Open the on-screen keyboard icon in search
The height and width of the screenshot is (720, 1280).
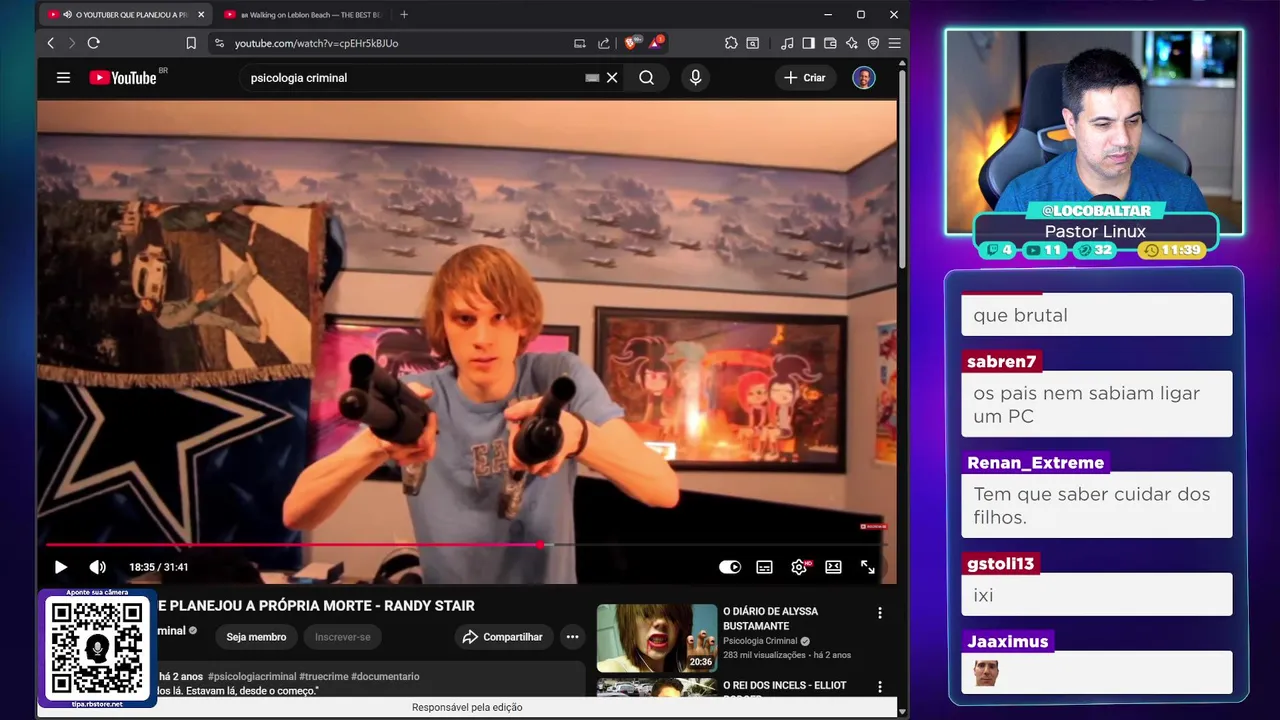(592, 77)
